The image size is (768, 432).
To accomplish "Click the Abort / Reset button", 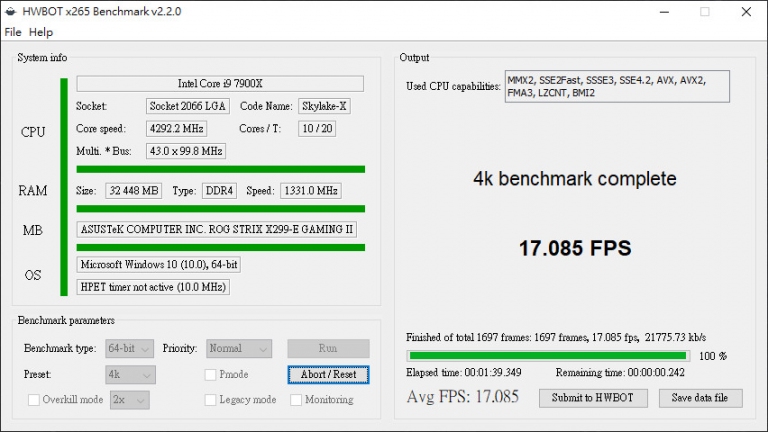I will [328, 375].
